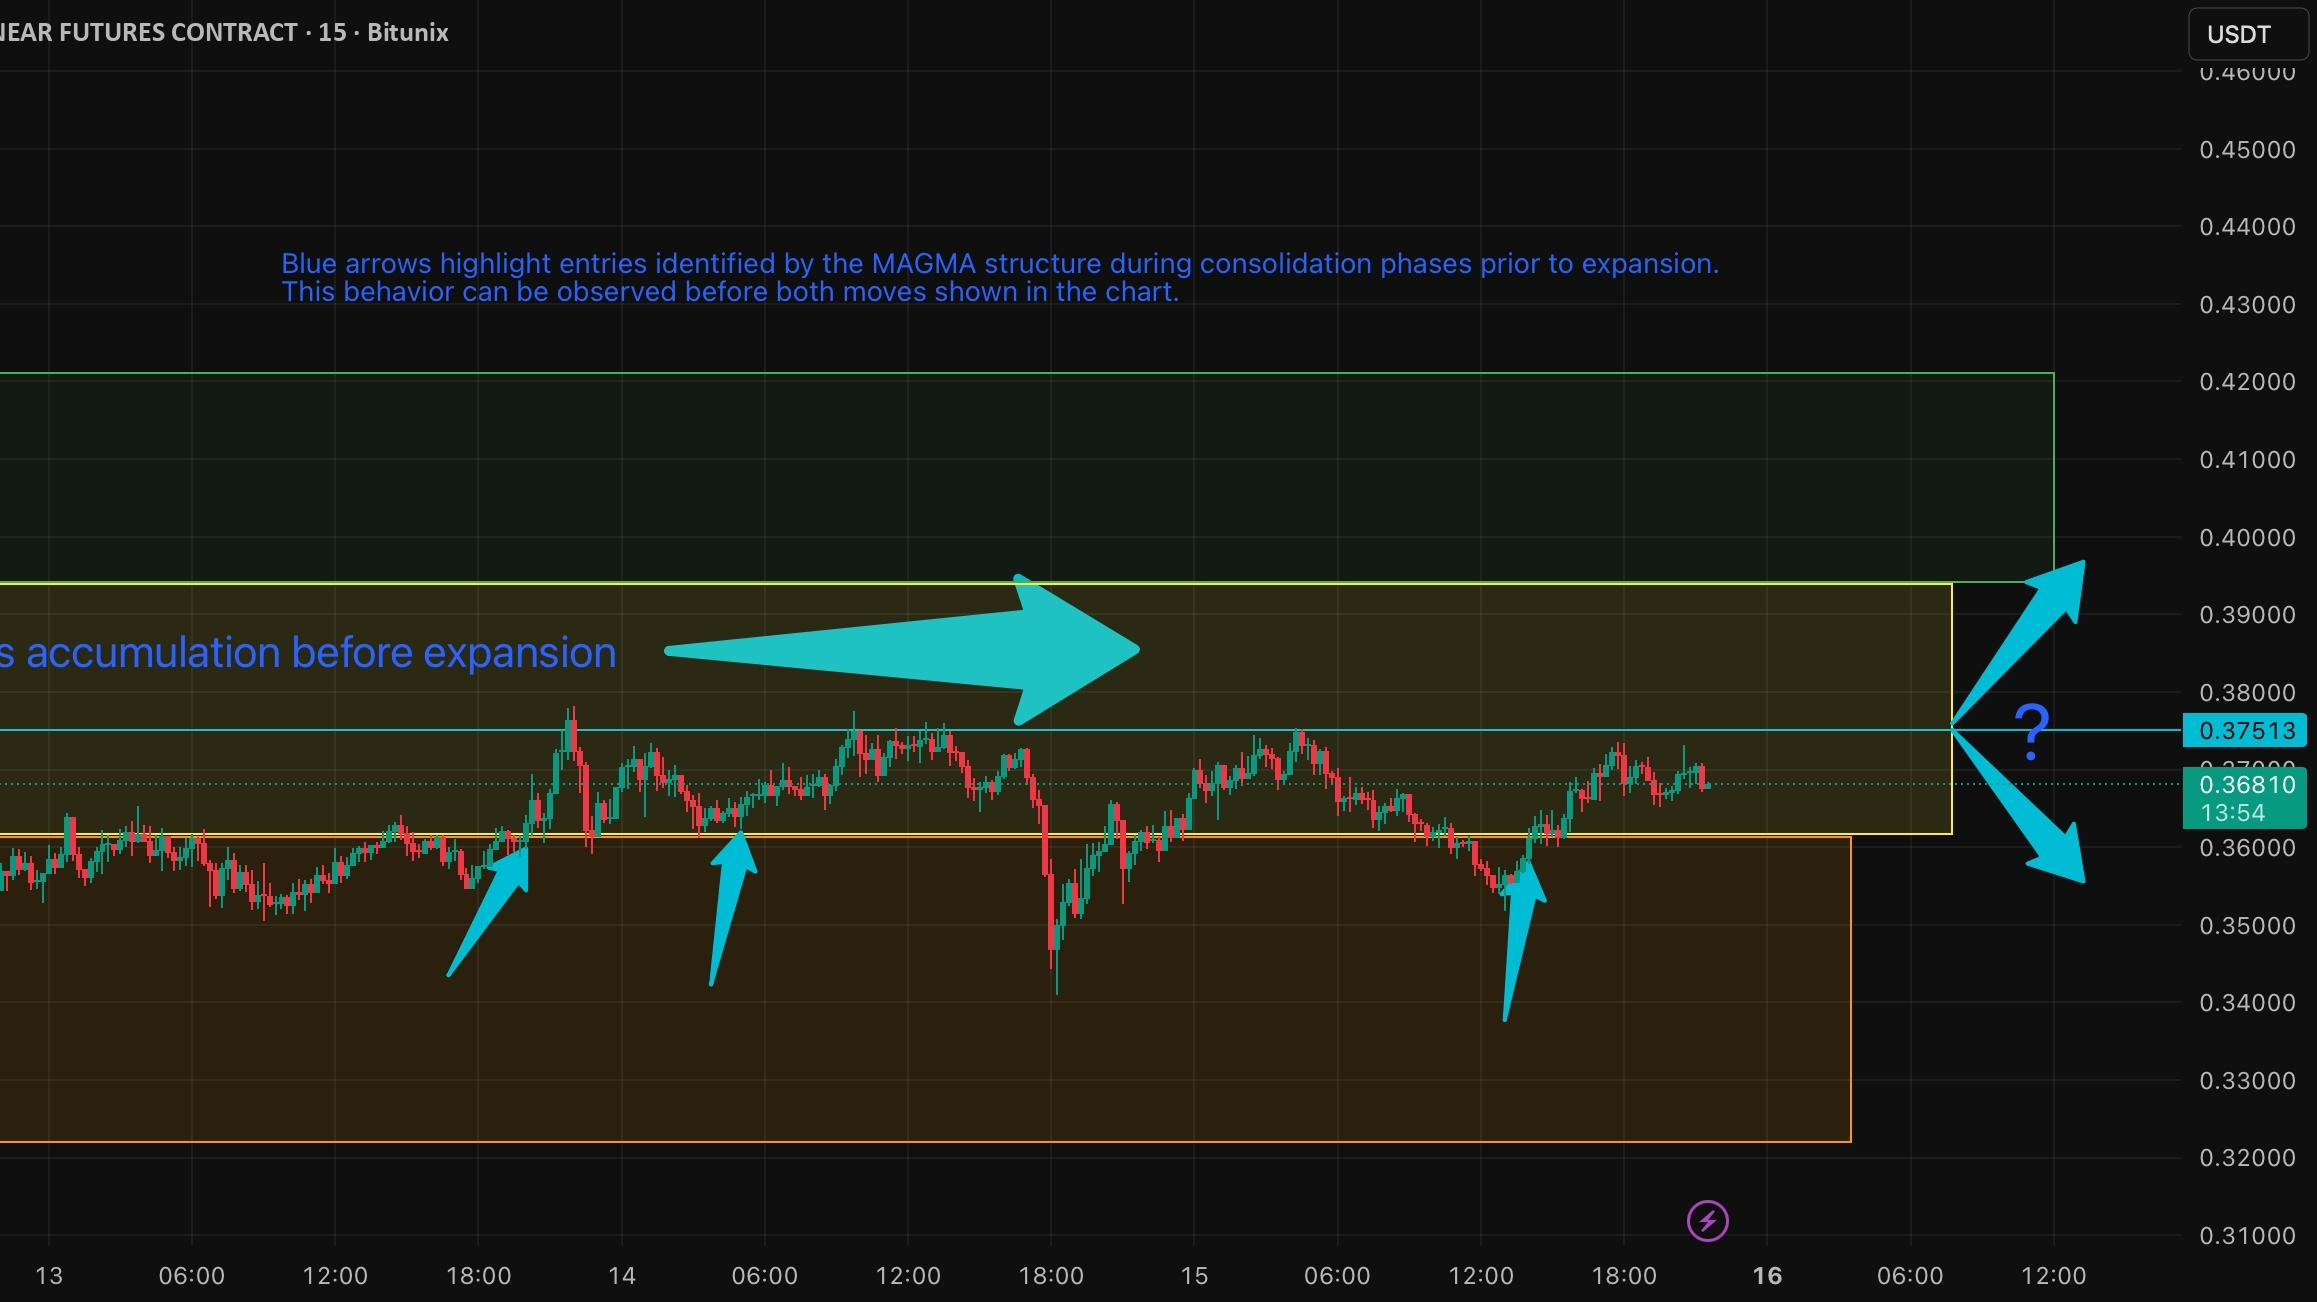Viewport: 2317px width, 1302px height.
Task: Select rightmost blue entry arrow near 12:00 on 15th
Action: pos(1519,935)
